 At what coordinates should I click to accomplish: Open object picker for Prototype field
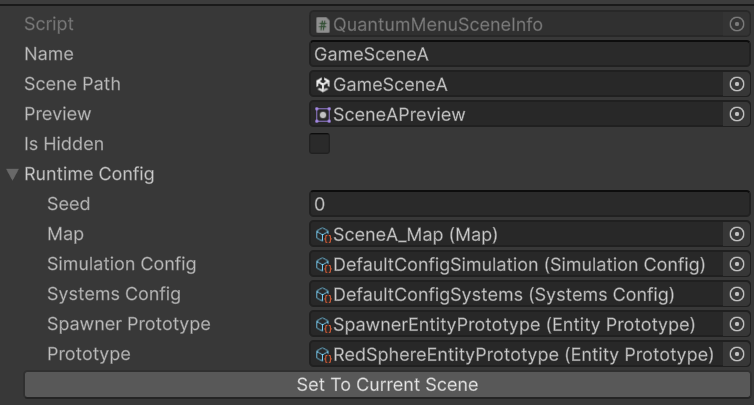(737, 354)
